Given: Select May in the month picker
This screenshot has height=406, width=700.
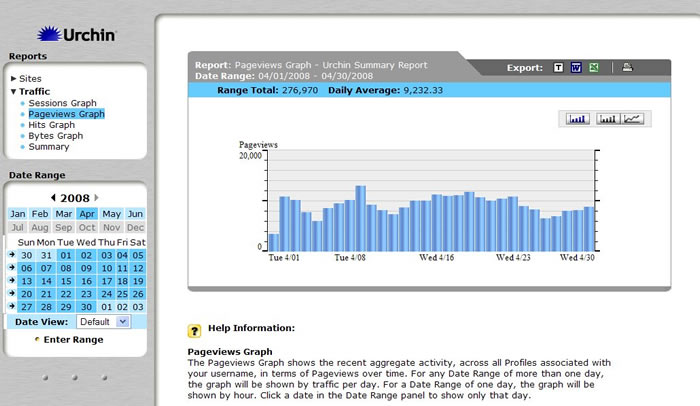Looking at the screenshot, I should tap(111, 214).
